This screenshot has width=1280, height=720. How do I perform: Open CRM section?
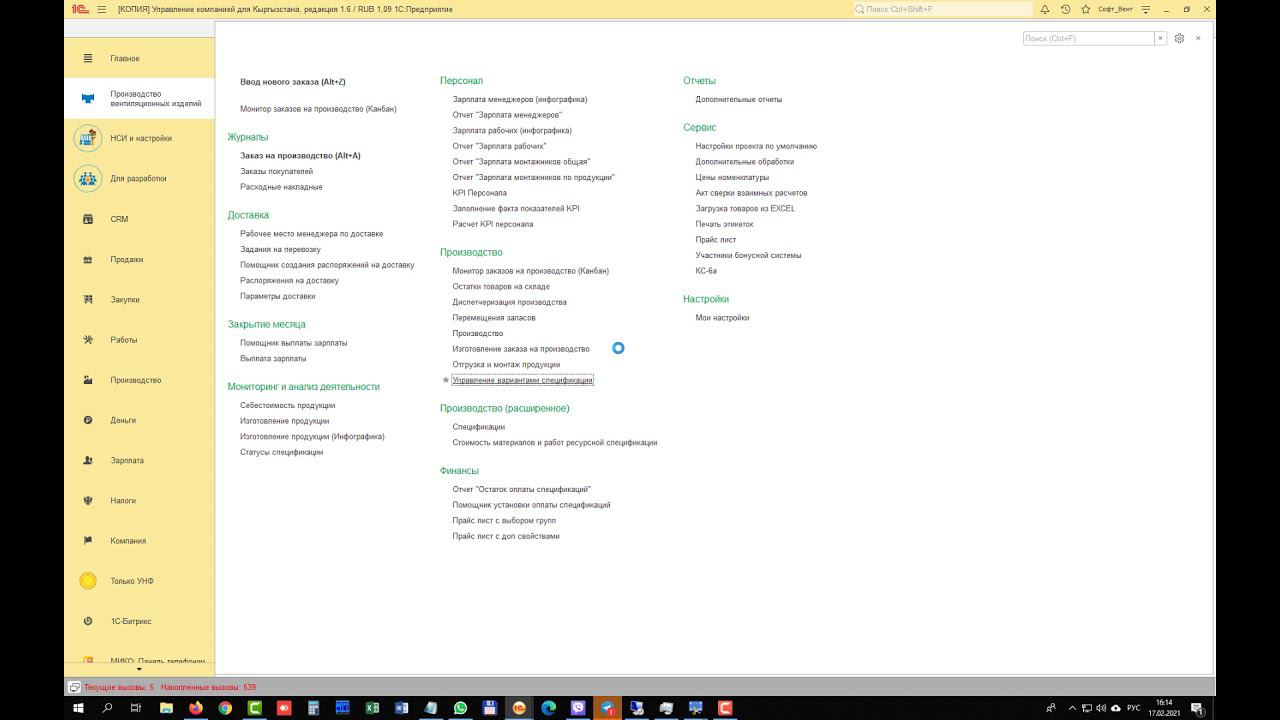(140, 219)
